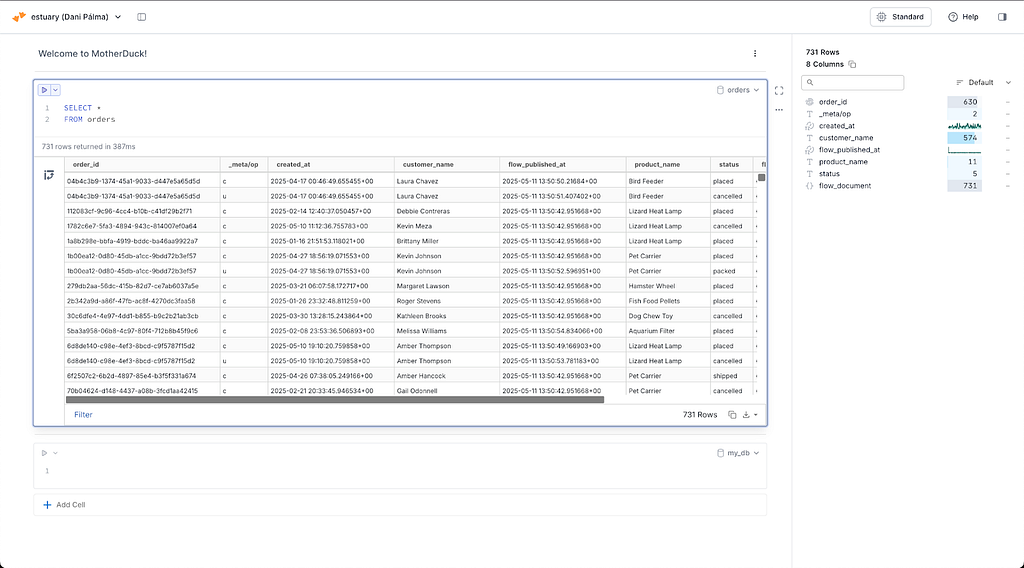Viewport: 1024px width, 568px height.
Task: Click the packed status cell
Action: 731,271
